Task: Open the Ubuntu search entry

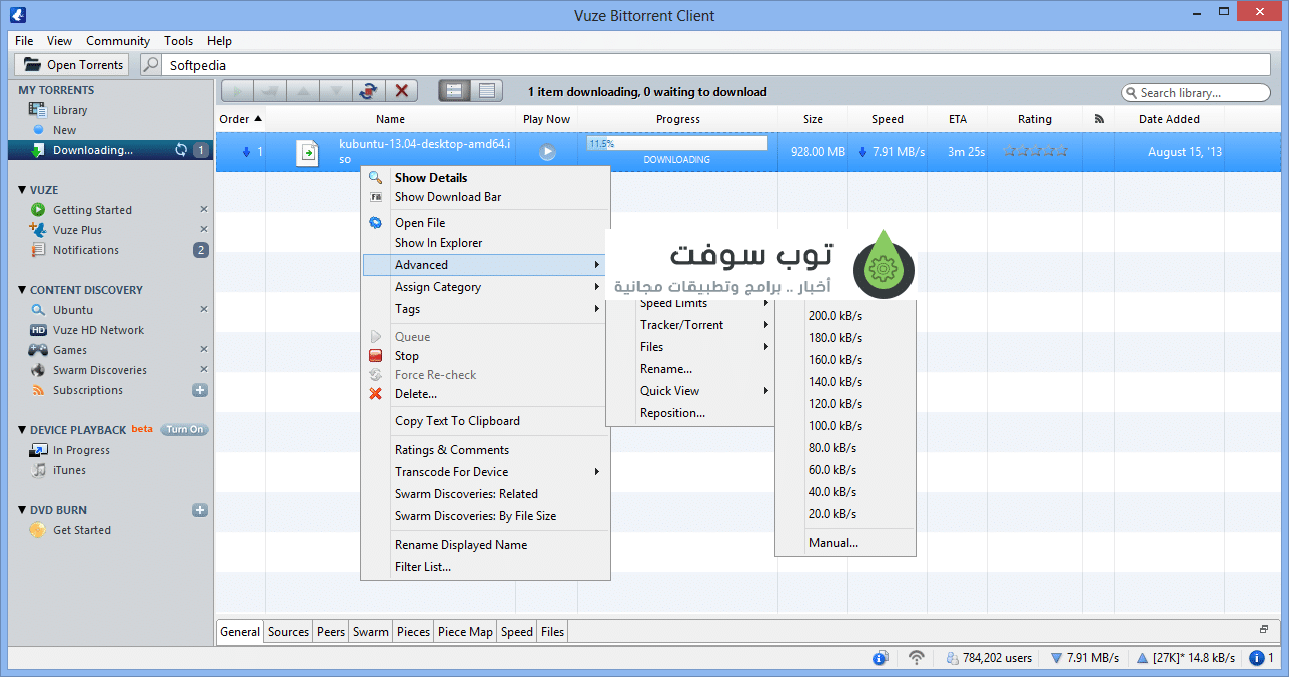Action: tap(73, 310)
